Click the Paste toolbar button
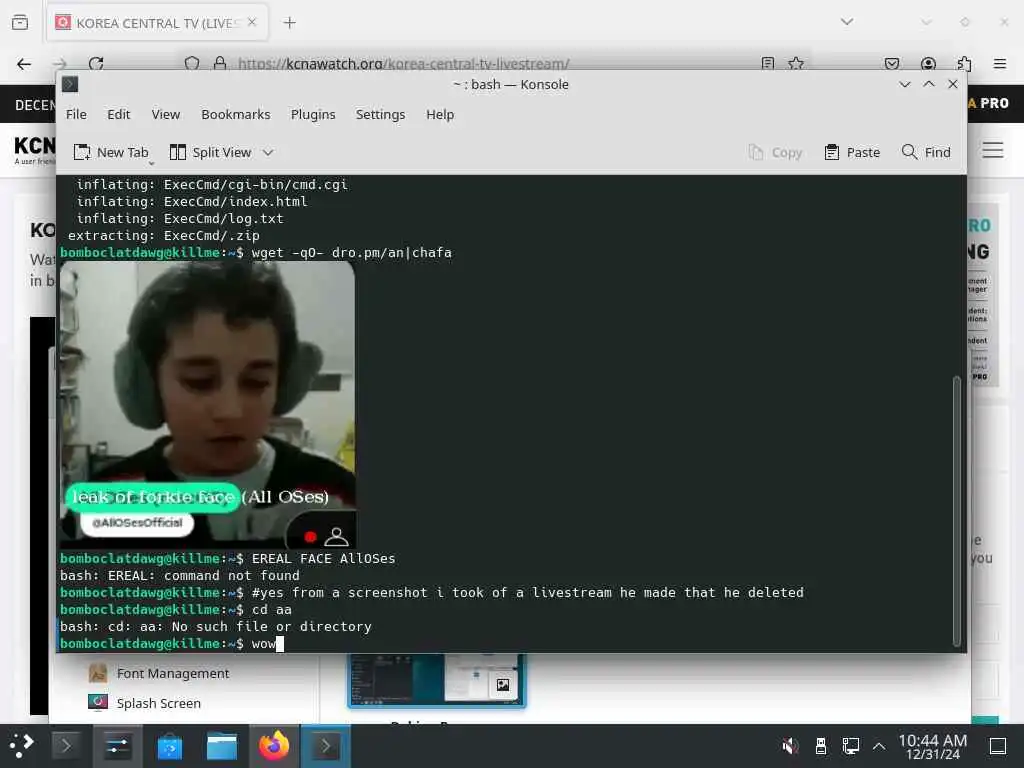The height and width of the screenshot is (768, 1024). point(852,152)
